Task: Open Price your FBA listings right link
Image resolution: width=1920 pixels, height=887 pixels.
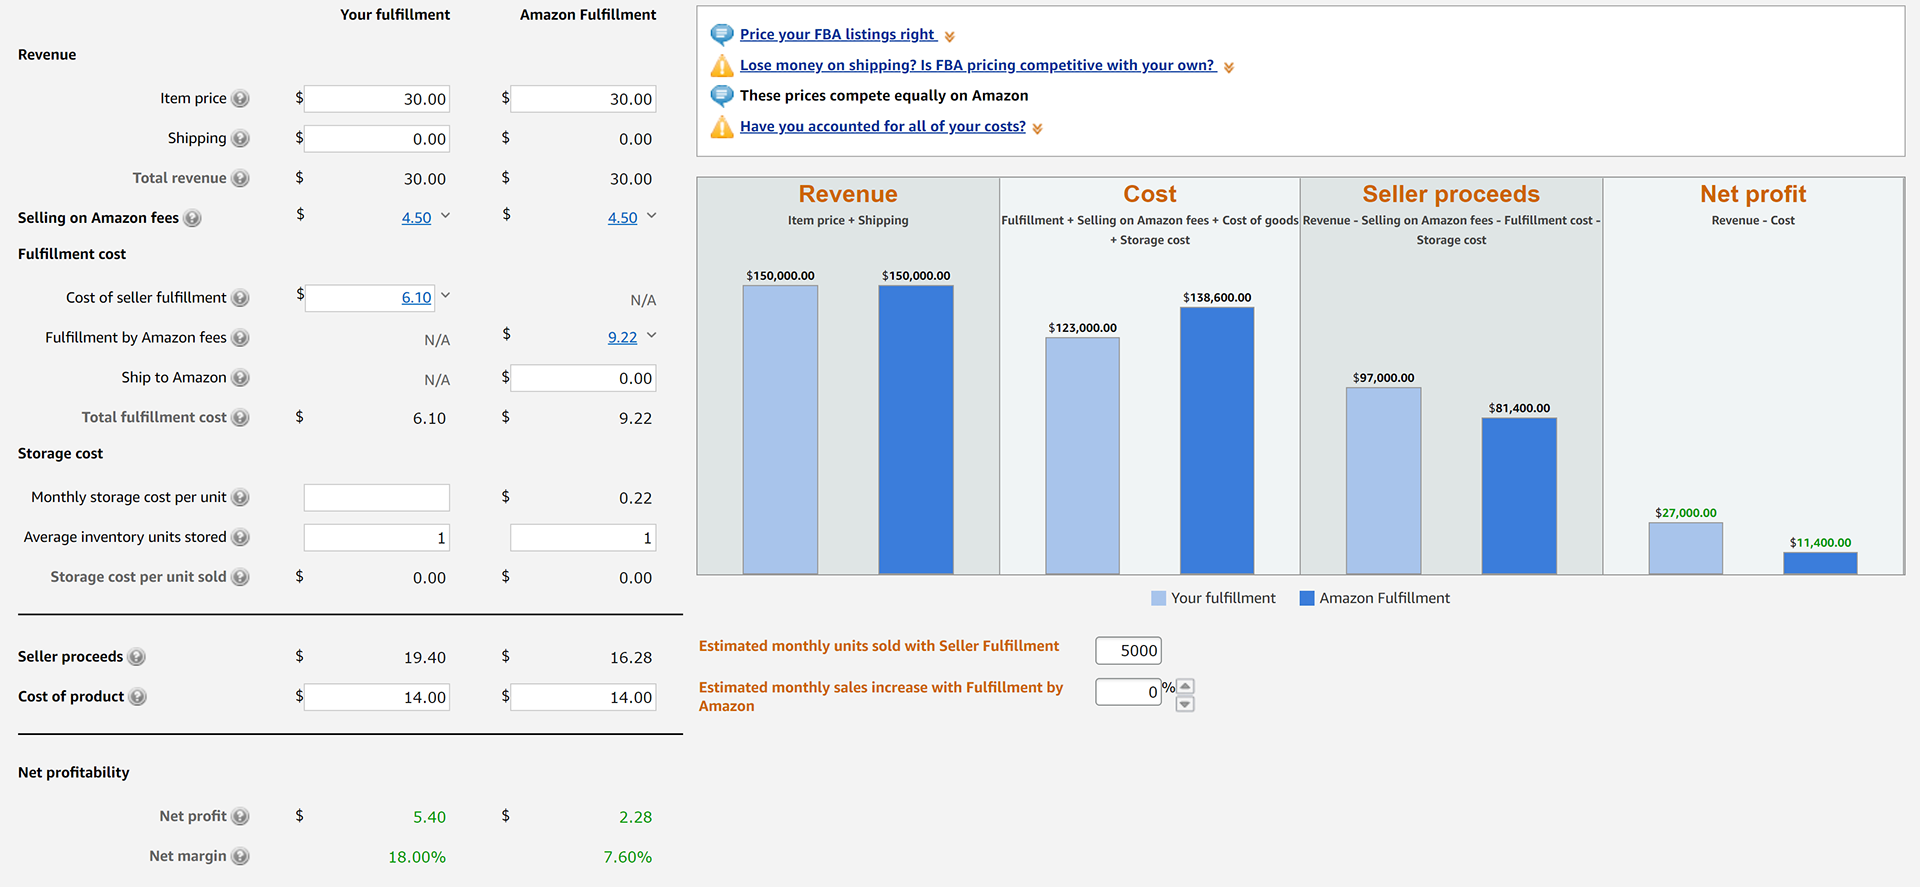Action: [838, 35]
